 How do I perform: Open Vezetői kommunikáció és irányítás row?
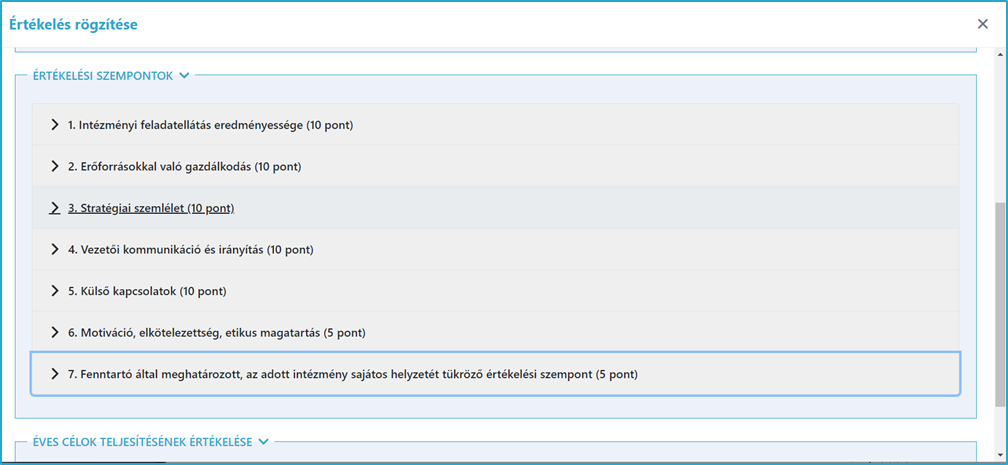pyautogui.click(x=495, y=250)
